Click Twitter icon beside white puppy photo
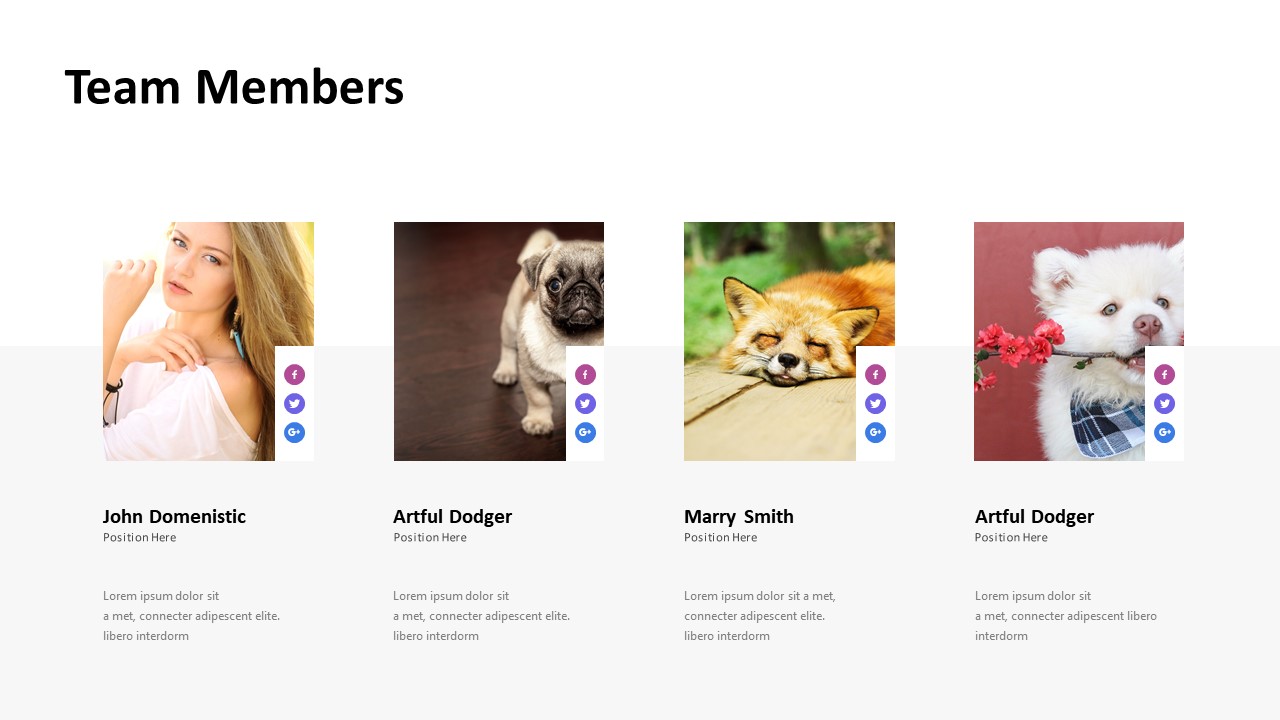Viewport: 1280px width, 720px height. (1164, 404)
